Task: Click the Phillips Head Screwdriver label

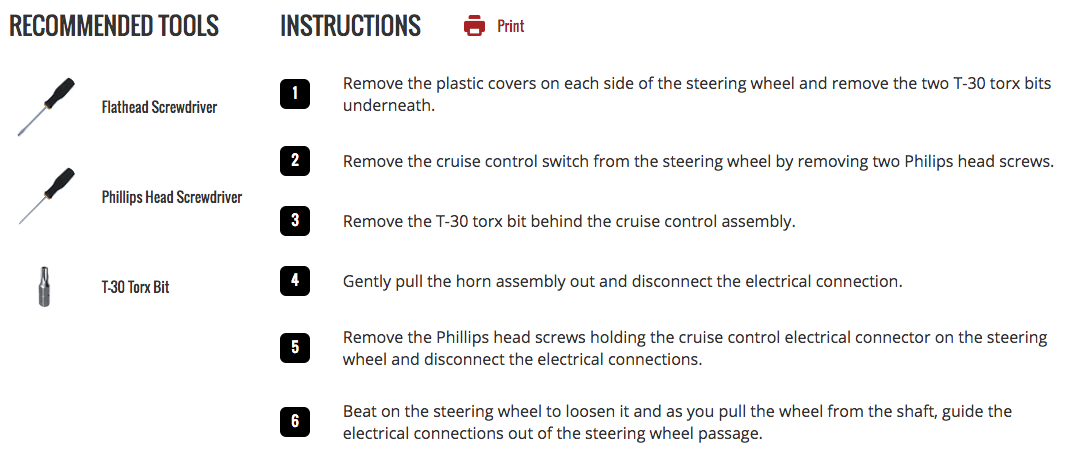Action: click(172, 198)
